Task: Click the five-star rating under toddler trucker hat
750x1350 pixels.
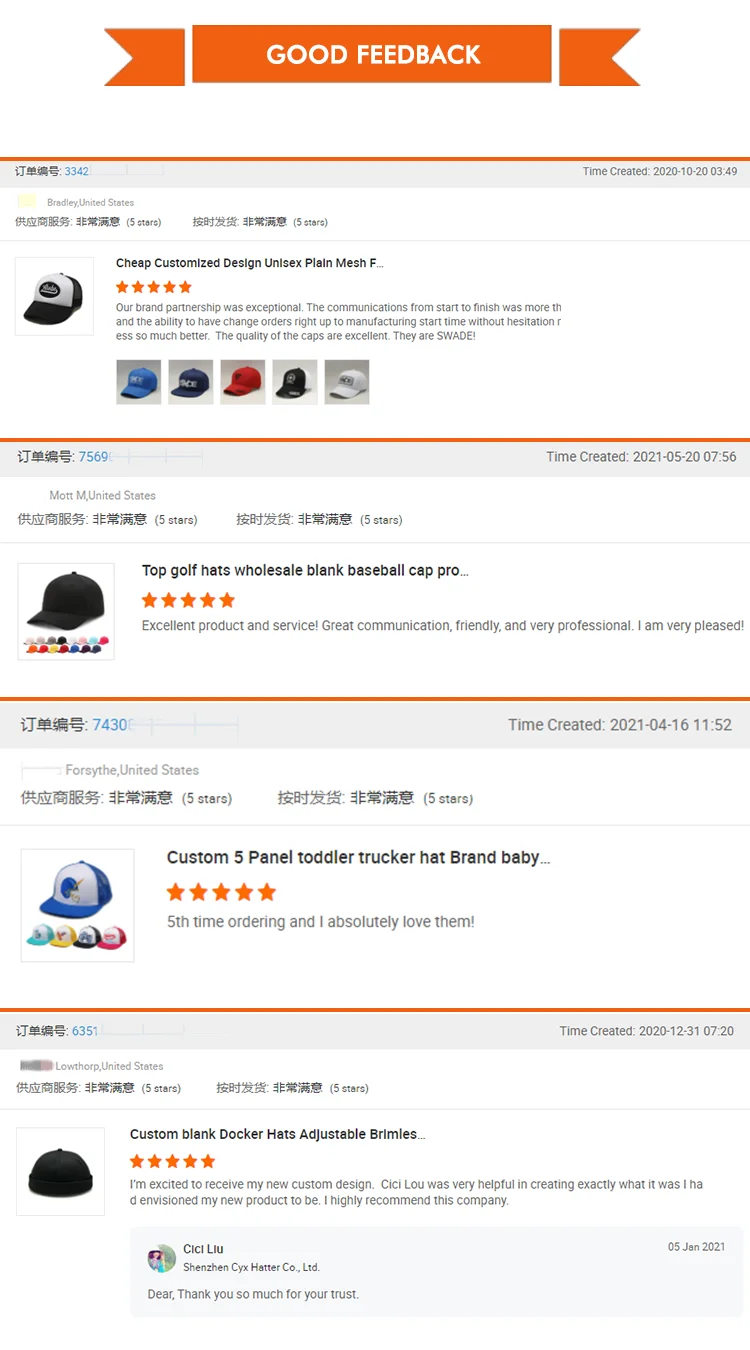Action: [x=221, y=892]
